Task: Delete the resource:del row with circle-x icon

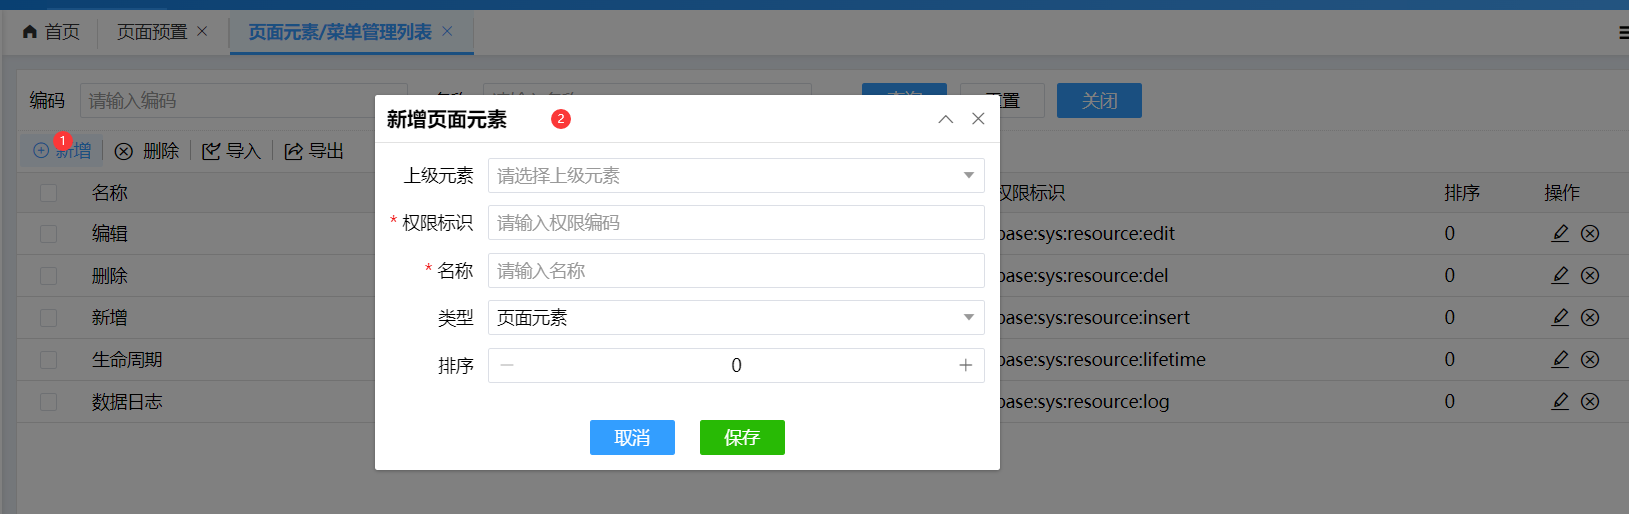Action: [x=1590, y=275]
